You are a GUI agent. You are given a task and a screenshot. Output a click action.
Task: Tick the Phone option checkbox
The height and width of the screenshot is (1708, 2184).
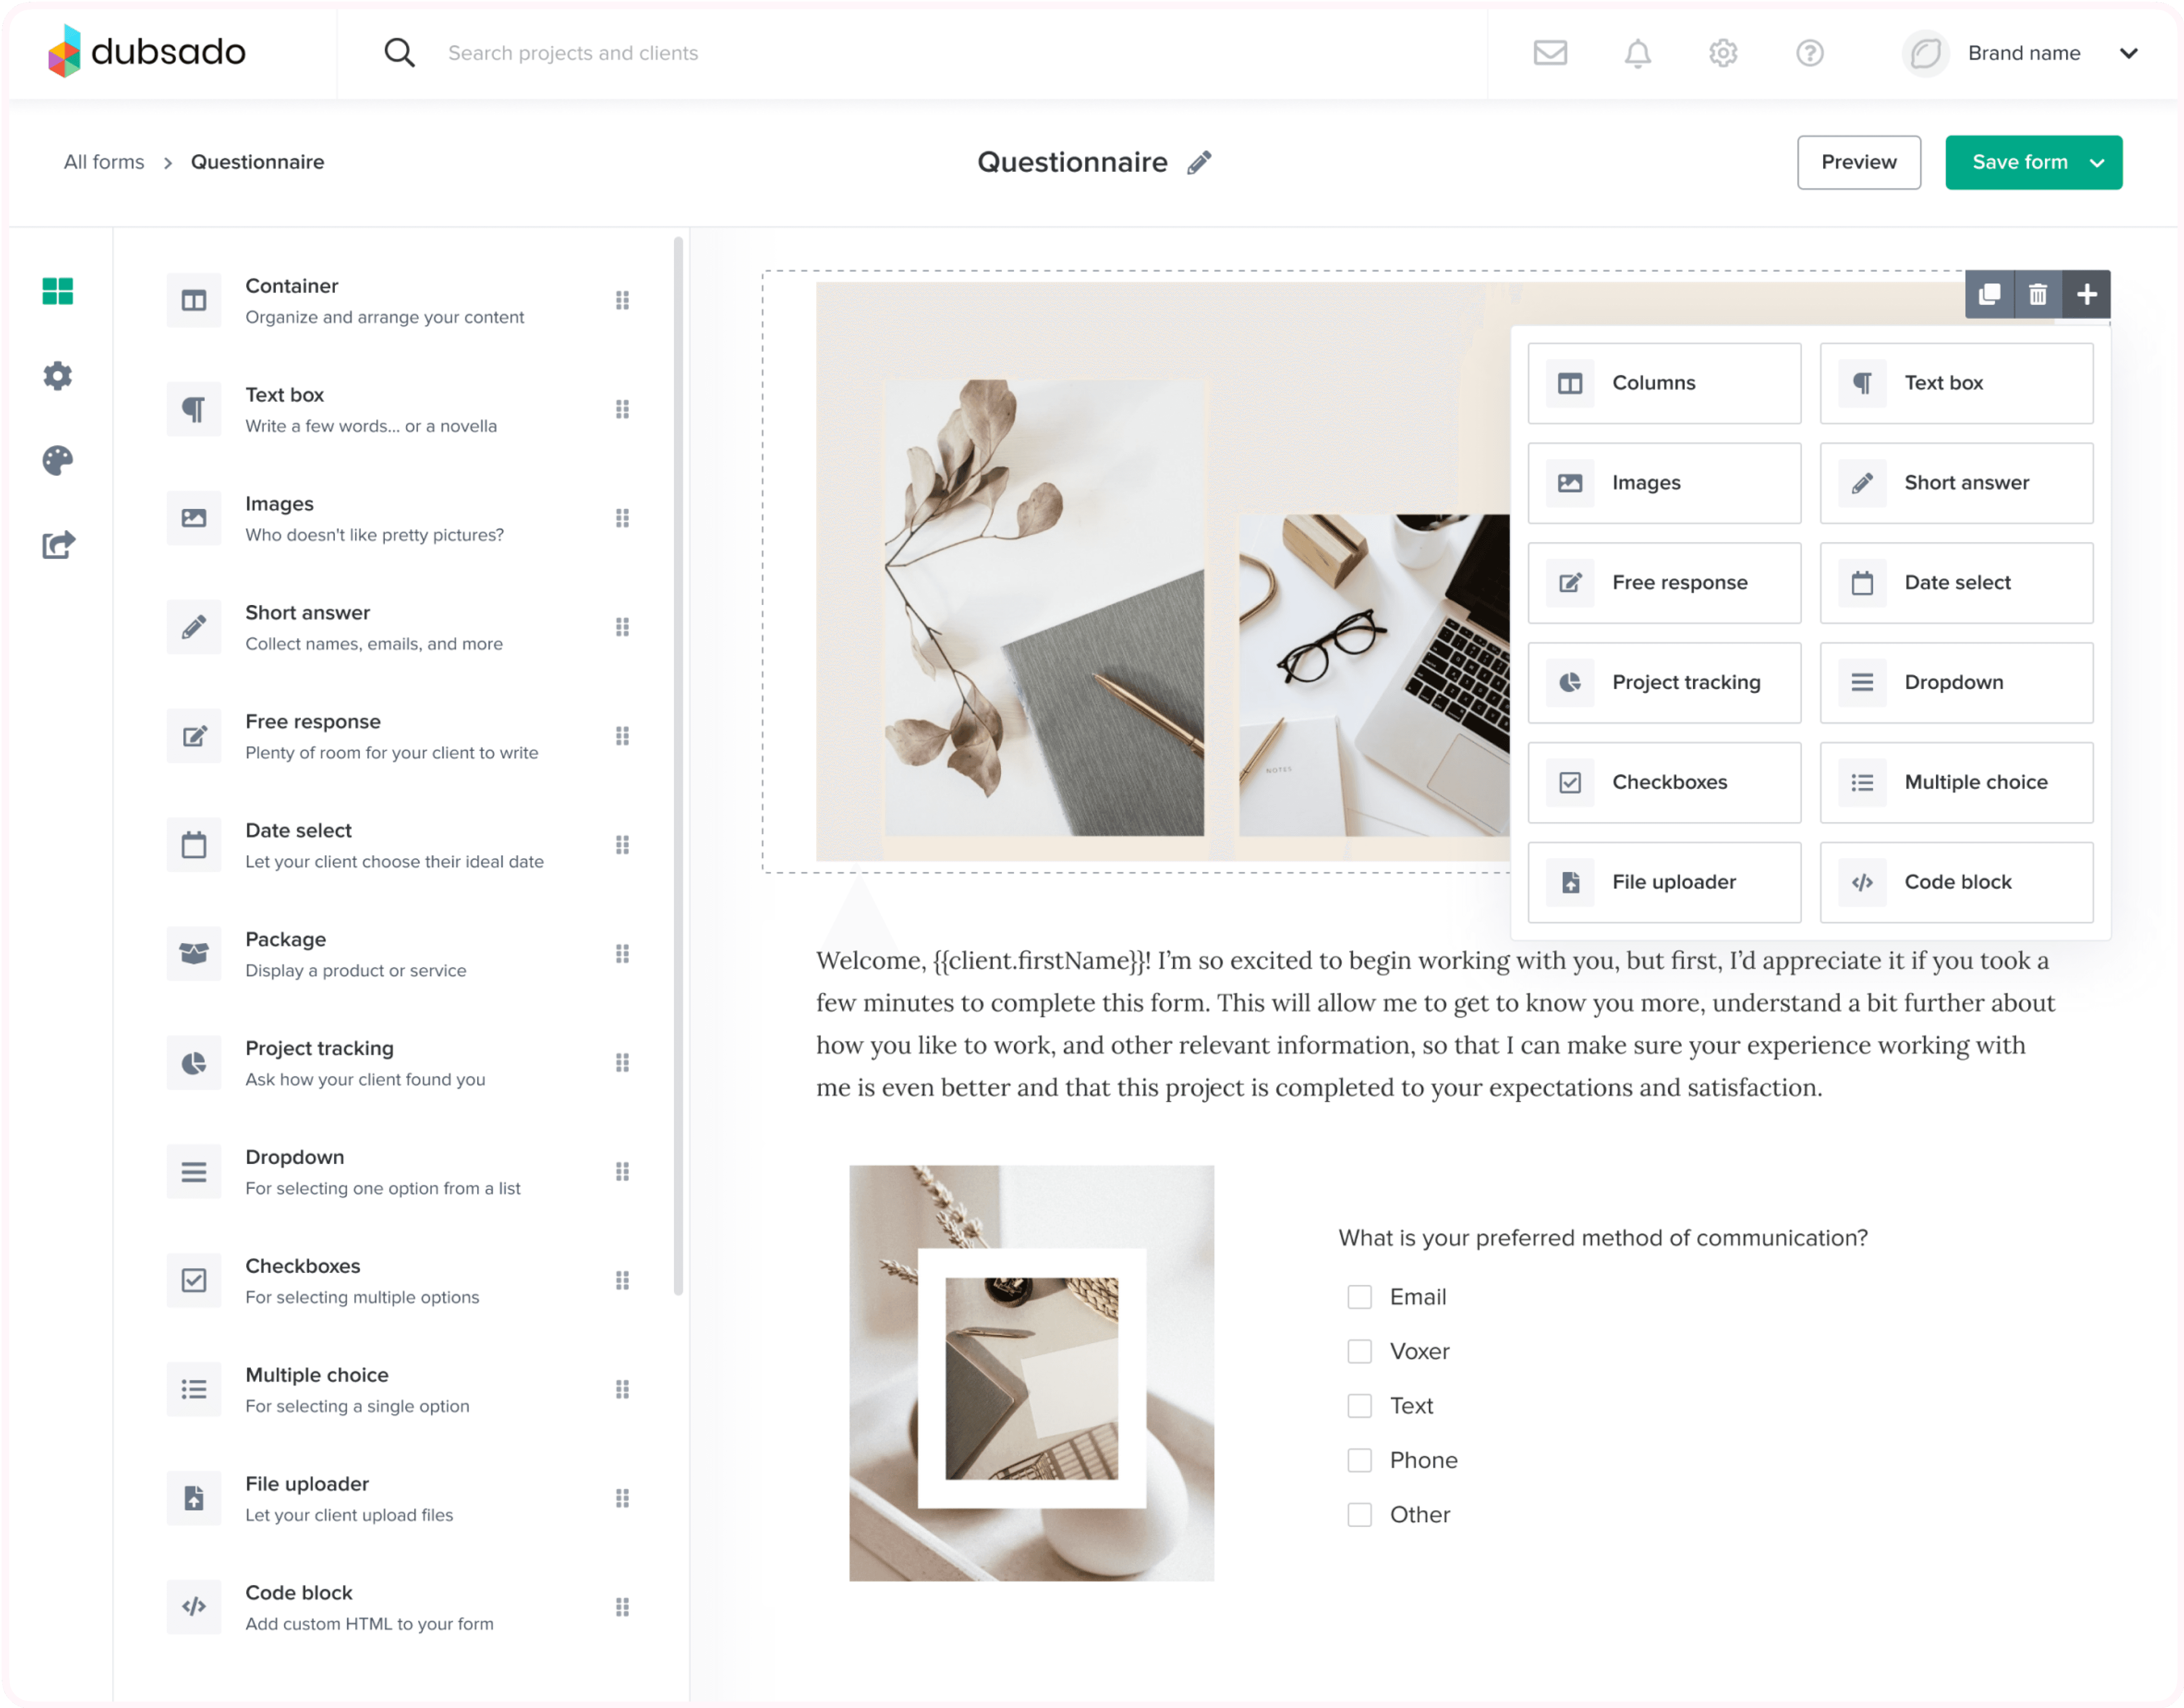[1359, 1460]
